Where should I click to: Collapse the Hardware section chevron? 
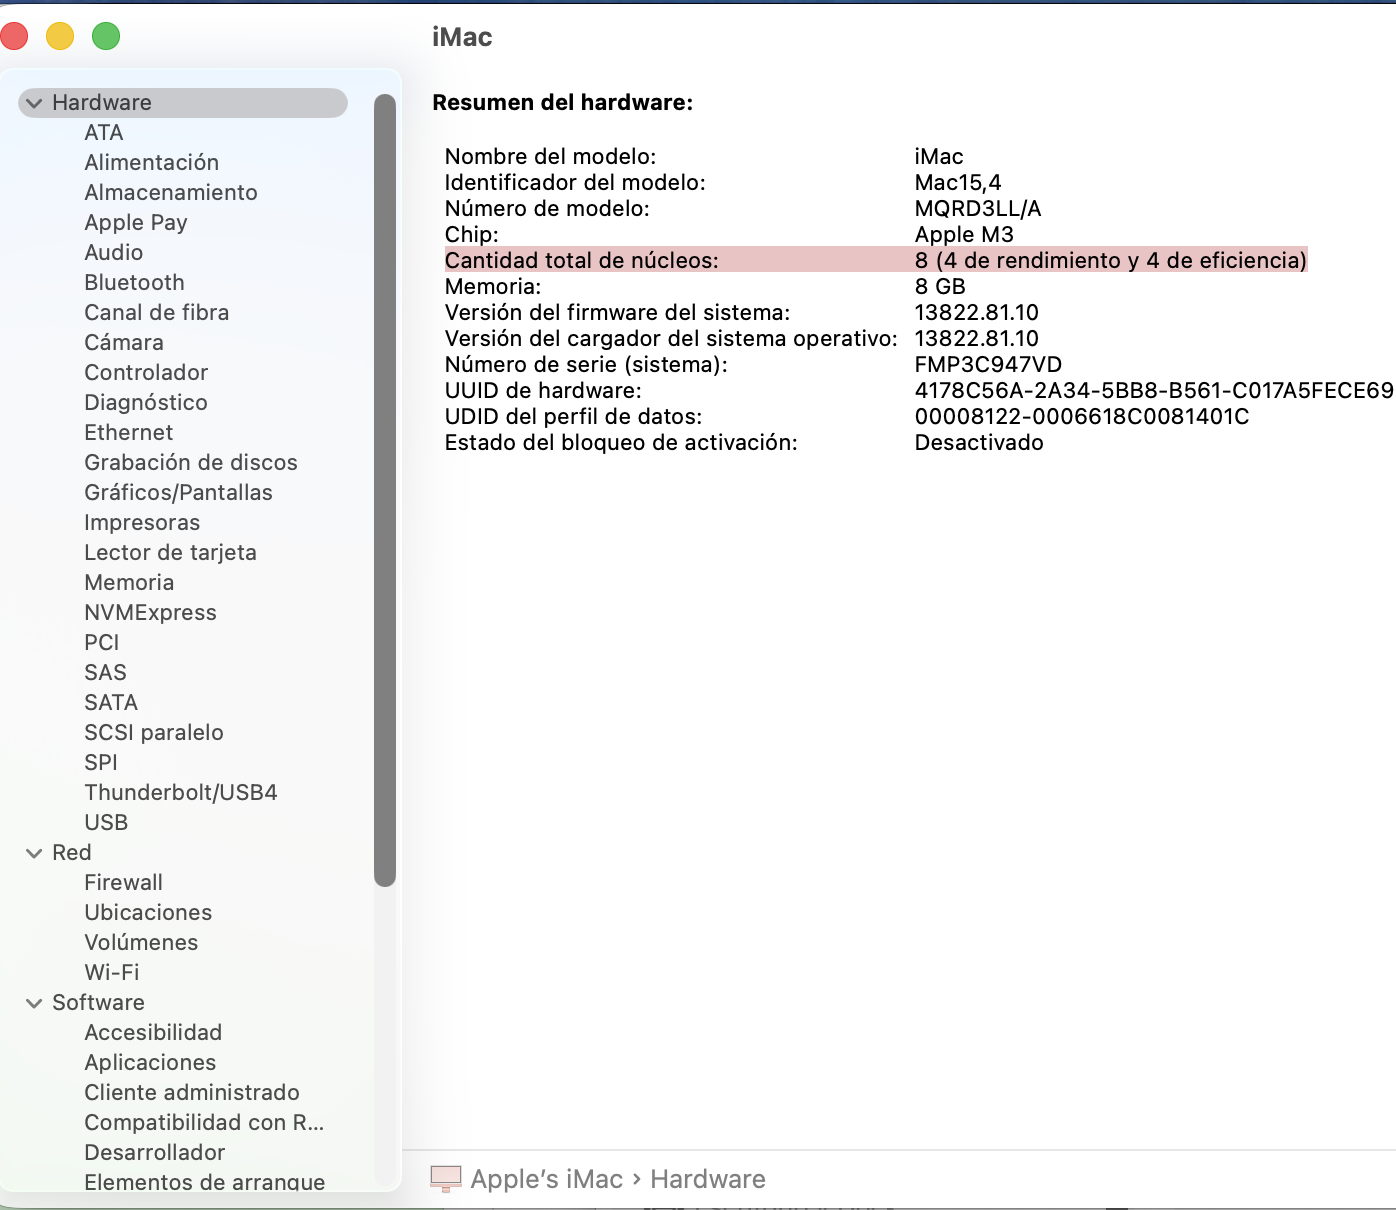tap(35, 103)
